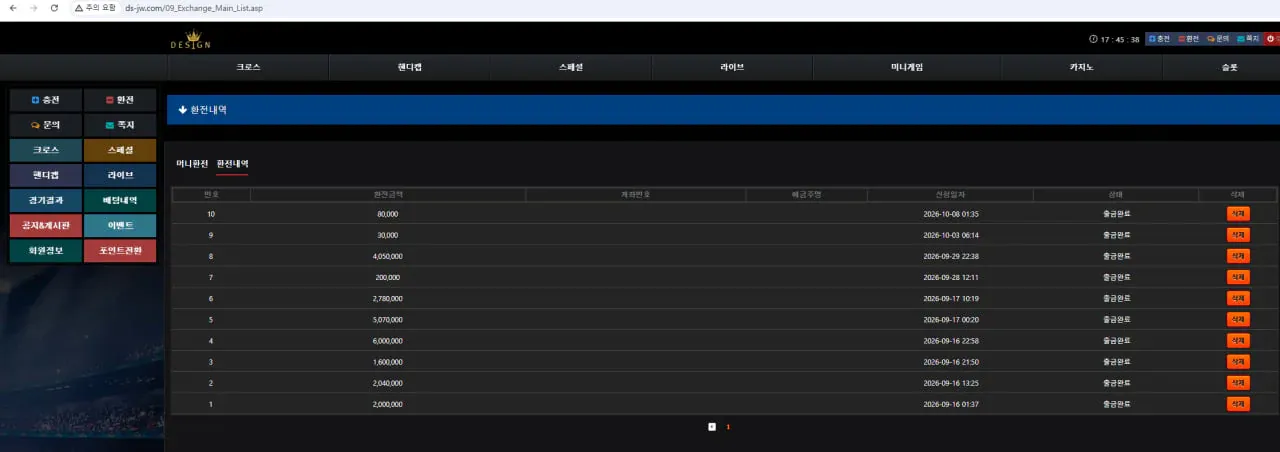Click the date 2026-09-29 22:38
This screenshot has width=1280, height=452.
point(951,256)
